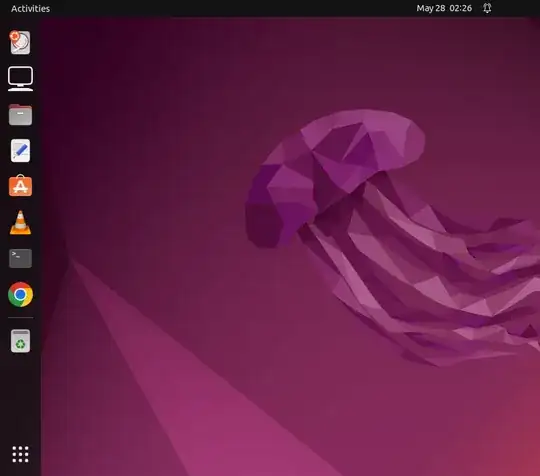Click empty top bar space beside Activities
This screenshot has height=476, width=540.
(x=224, y=8)
